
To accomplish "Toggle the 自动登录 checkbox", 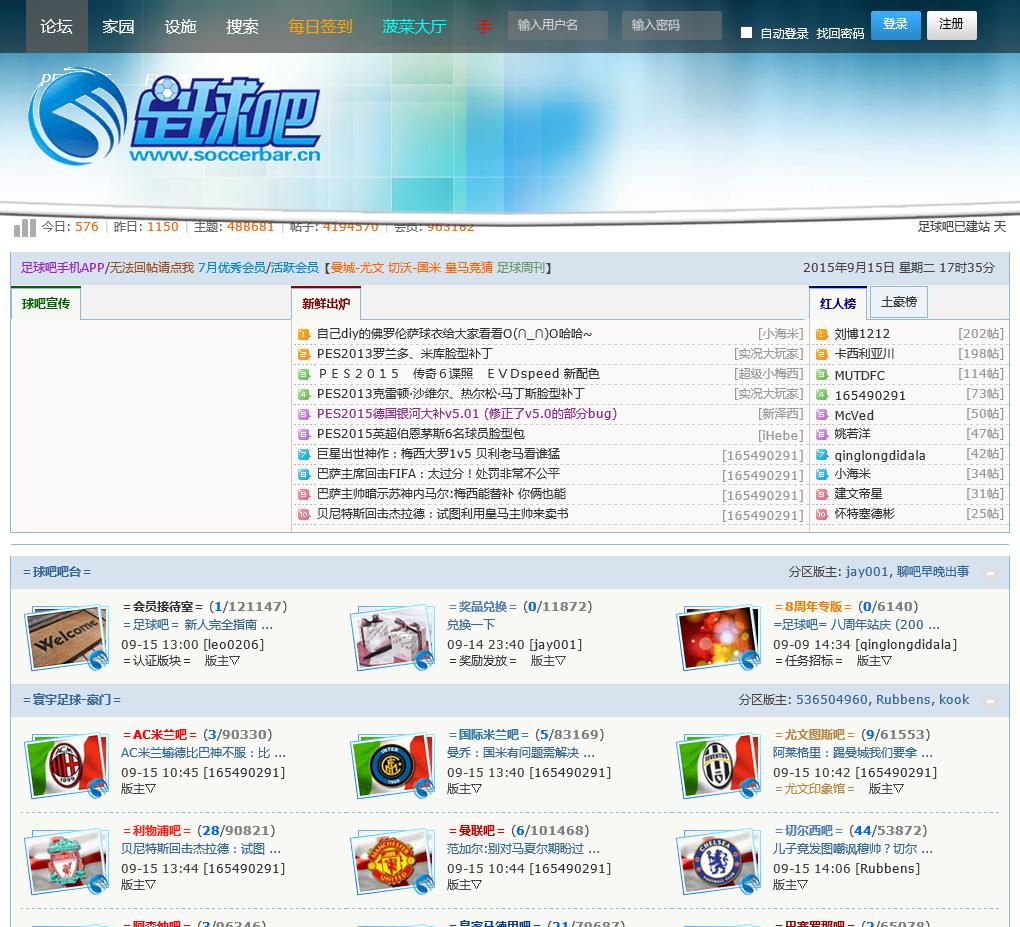I will (746, 33).
